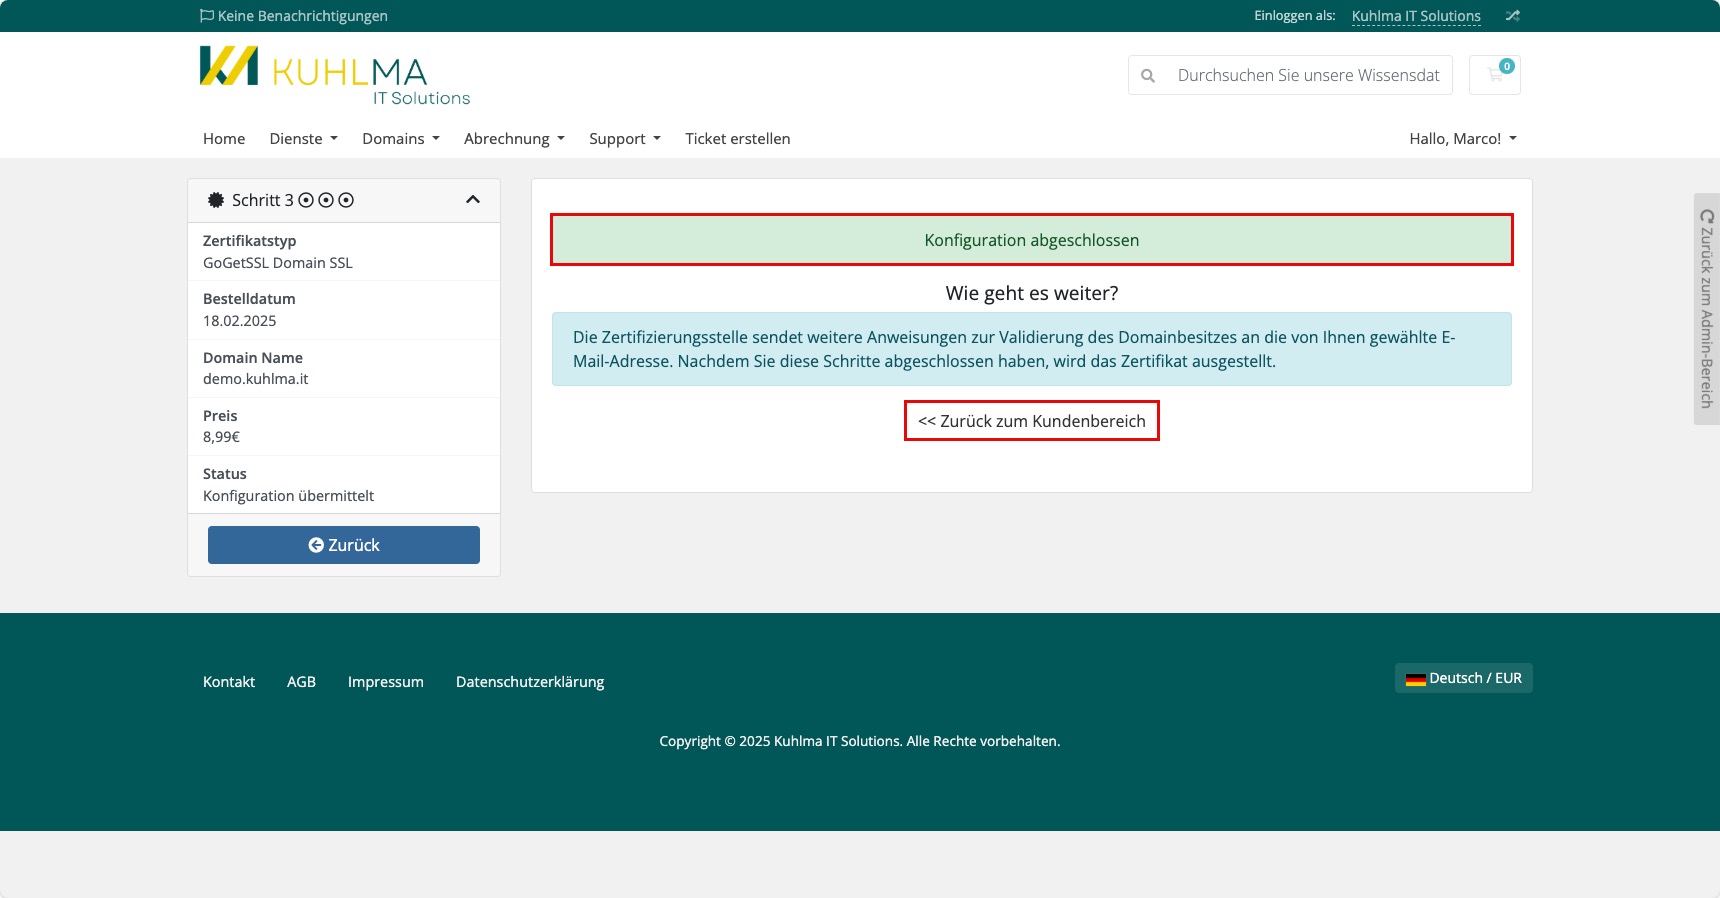
Task: Click the German flag icon
Action: pyautogui.click(x=1415, y=679)
